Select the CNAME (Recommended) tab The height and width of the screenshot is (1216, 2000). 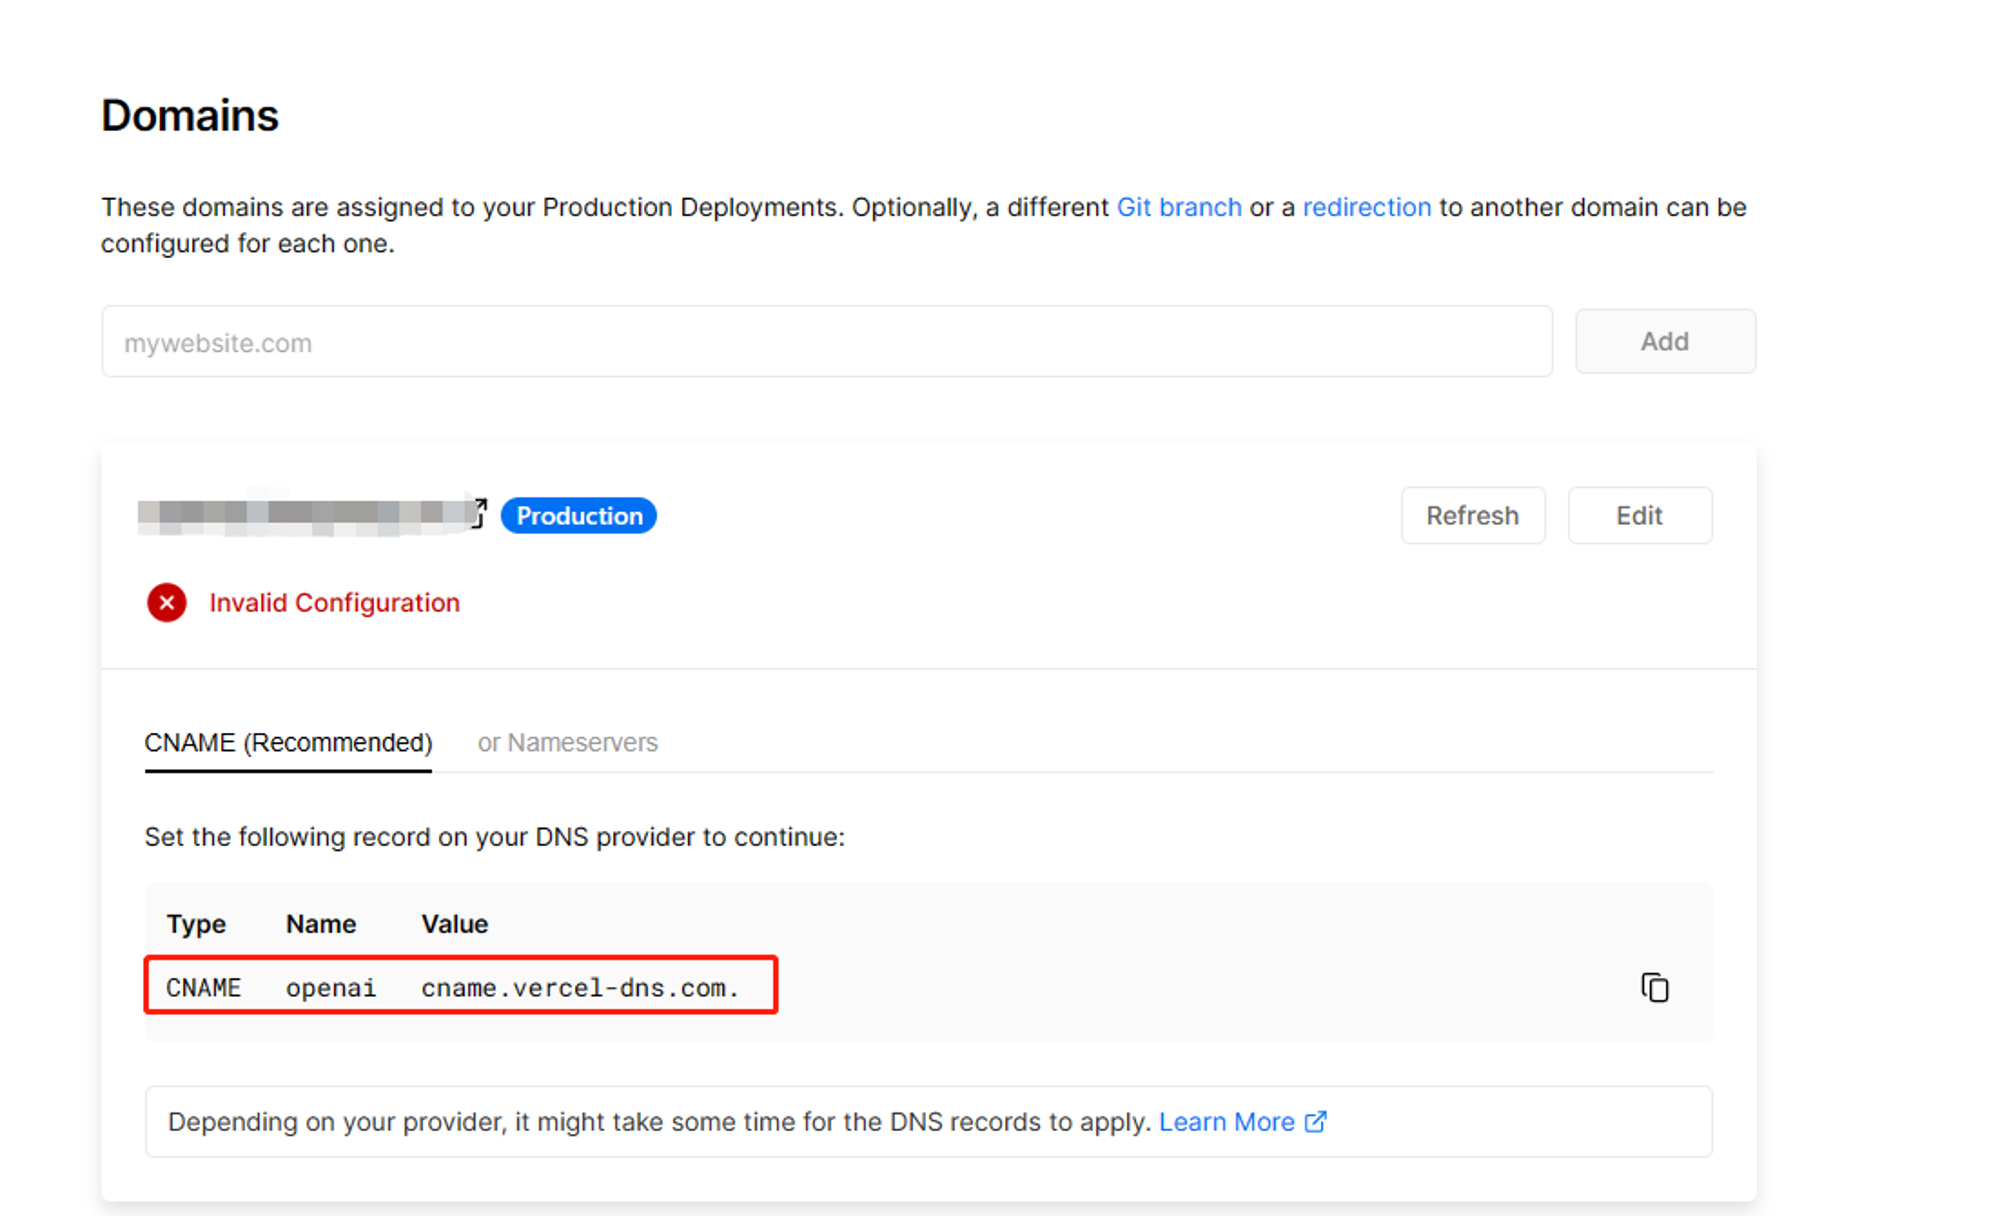click(x=288, y=743)
